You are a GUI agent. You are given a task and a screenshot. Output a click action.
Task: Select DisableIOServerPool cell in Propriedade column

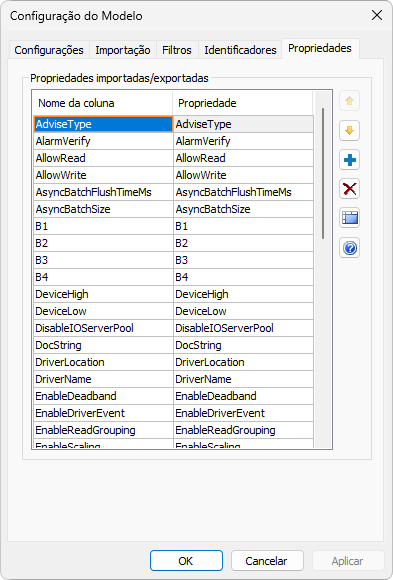pyautogui.click(x=243, y=328)
